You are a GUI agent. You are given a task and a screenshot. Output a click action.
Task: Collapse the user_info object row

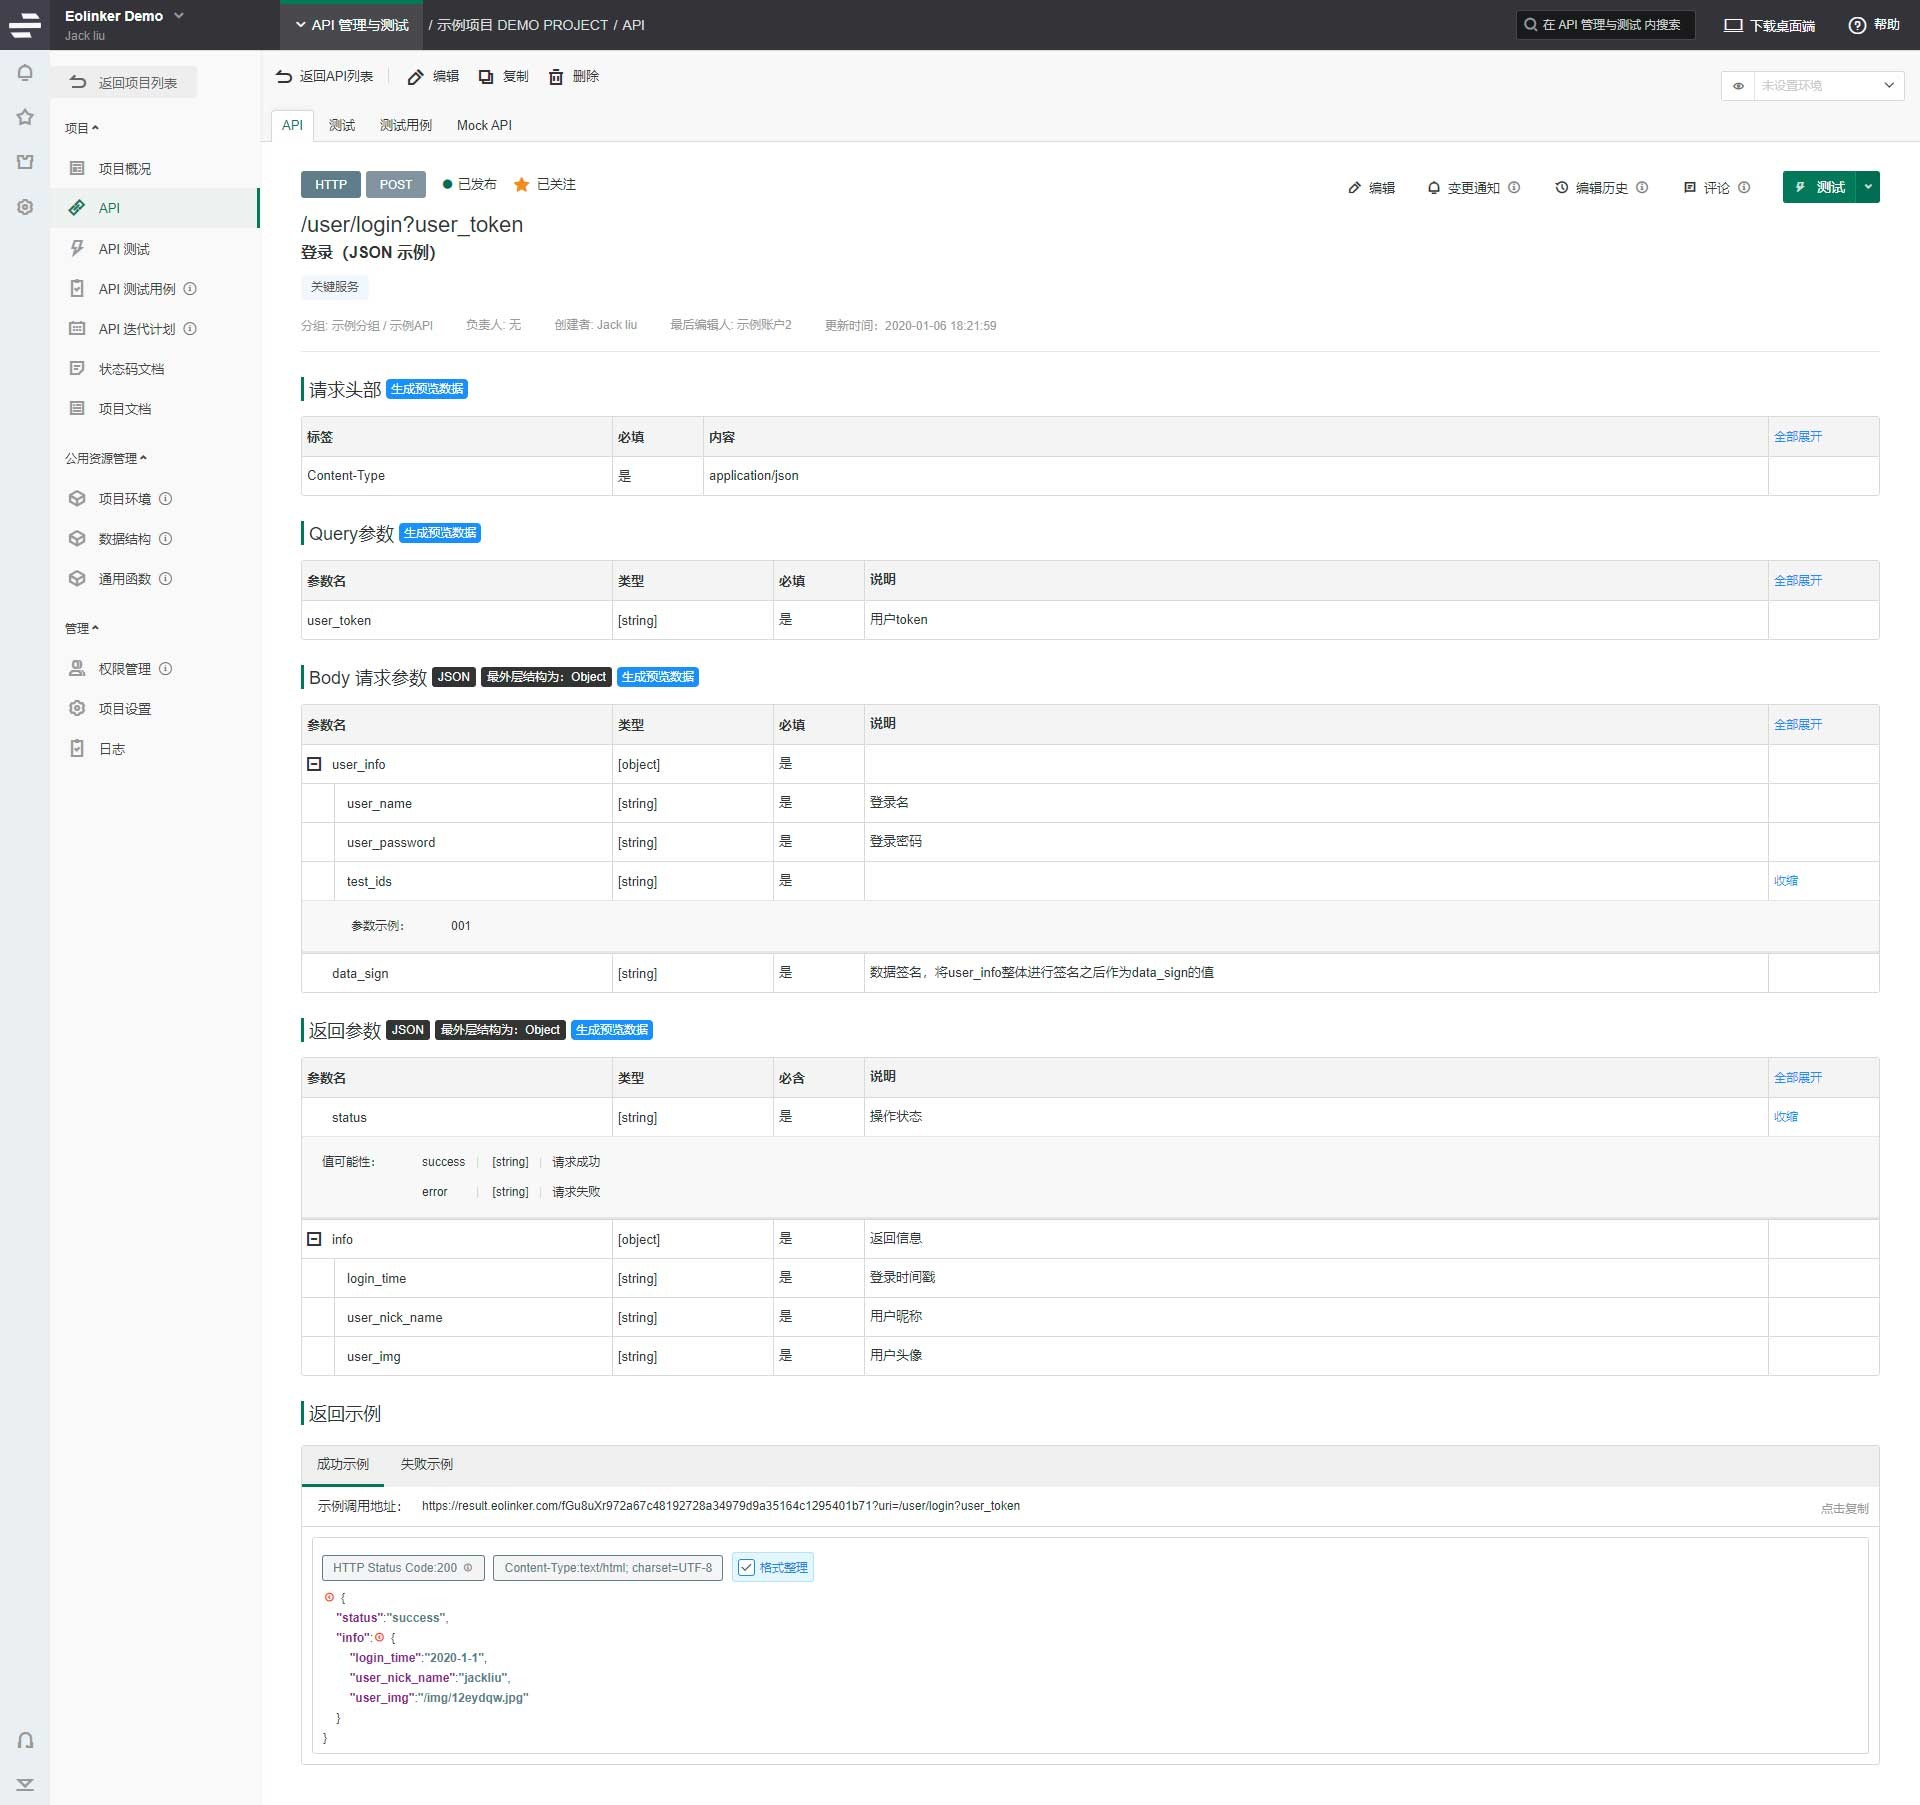314,764
